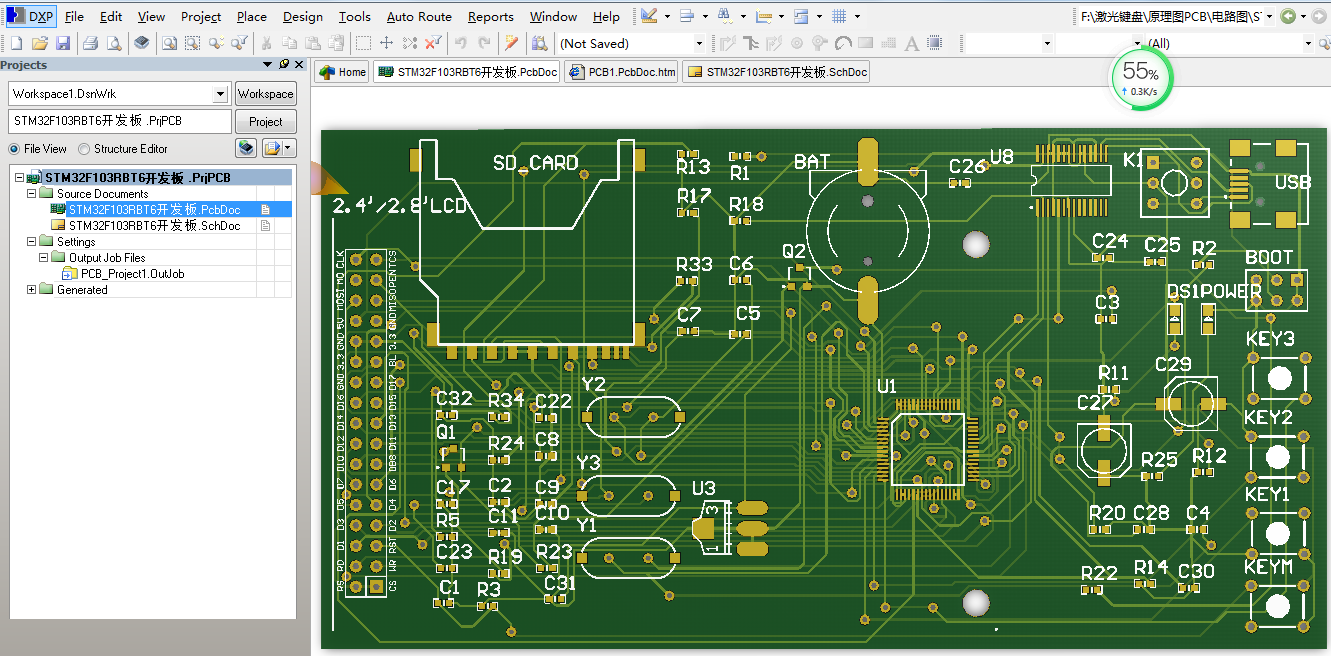Open the Reports menu
The image size is (1331, 656).
[490, 16]
